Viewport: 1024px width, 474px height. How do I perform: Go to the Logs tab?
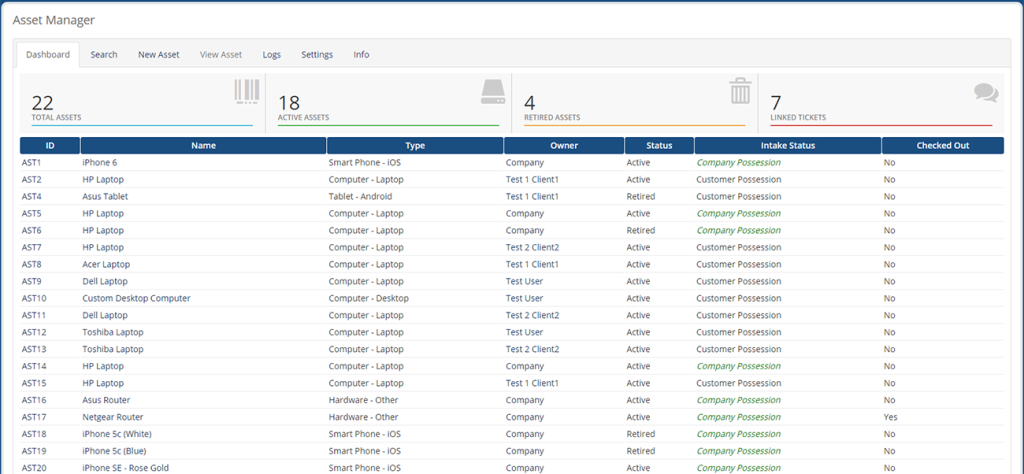(272, 55)
